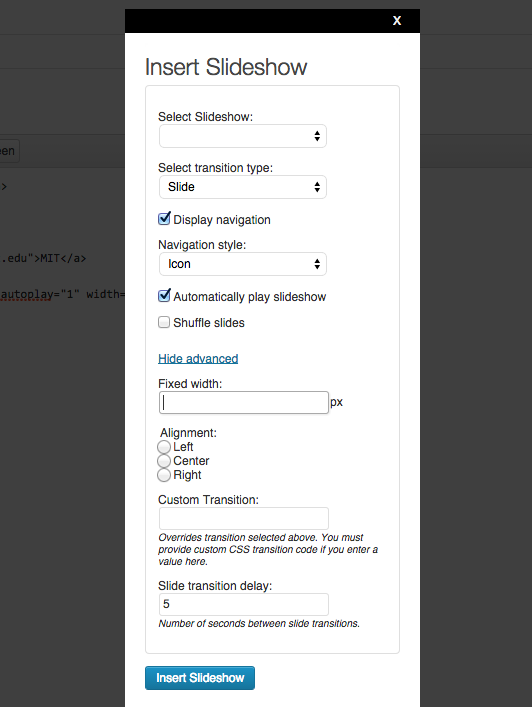This screenshot has width=532, height=707.
Task: Click the 'Fixed width:' label
Action: coord(190,384)
